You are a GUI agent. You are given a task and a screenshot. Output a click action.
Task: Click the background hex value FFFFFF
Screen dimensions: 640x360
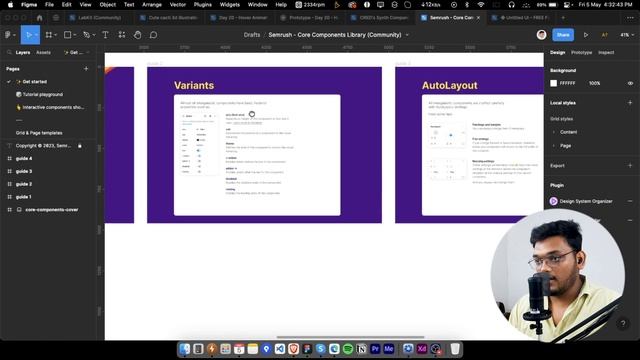[567, 83]
